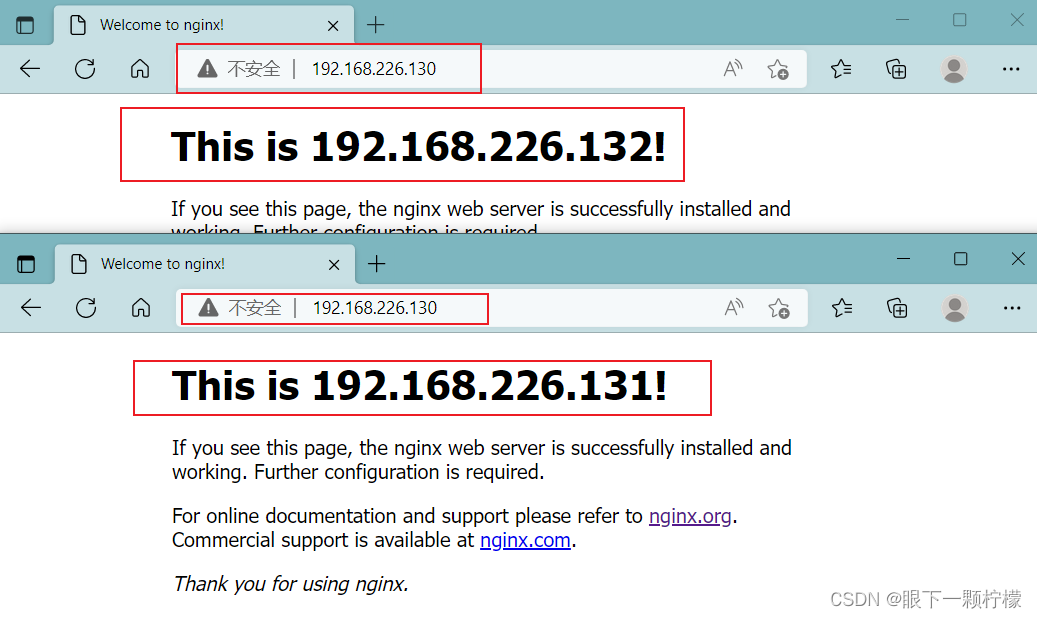Click heading This is 192.168.226.131!
1037x618 pixels.
coord(419,385)
